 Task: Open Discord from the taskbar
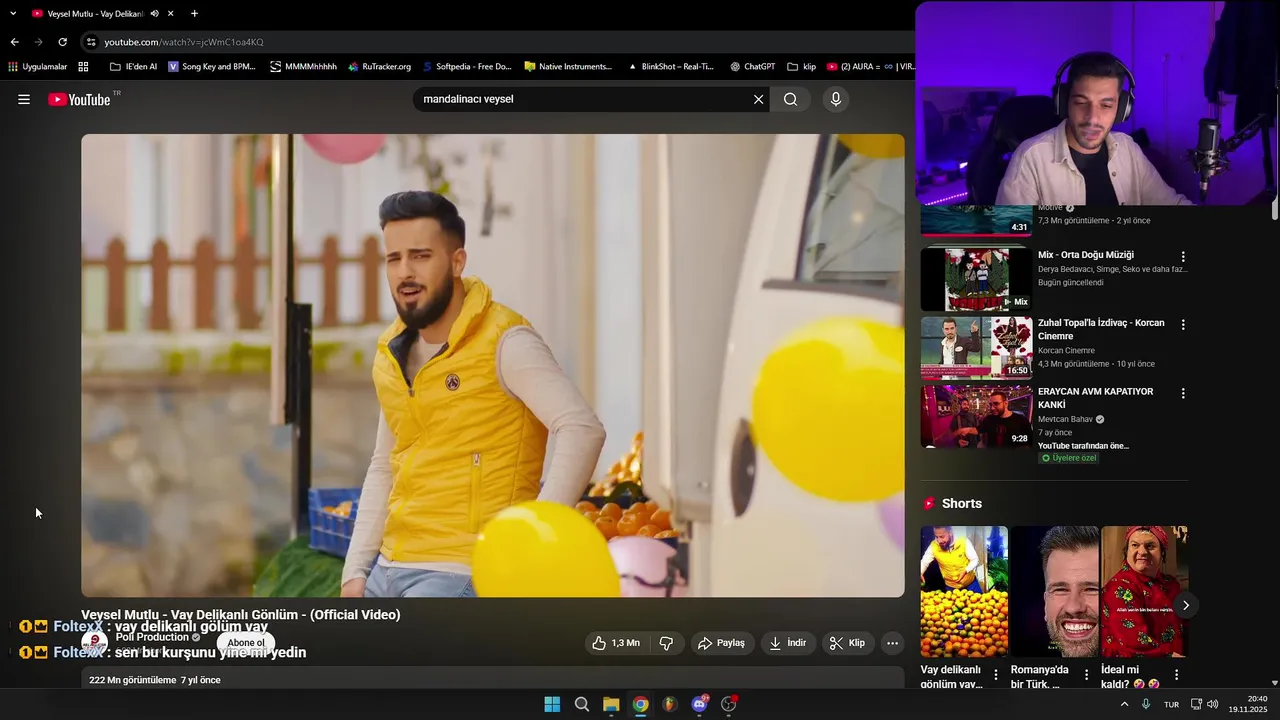[699, 704]
